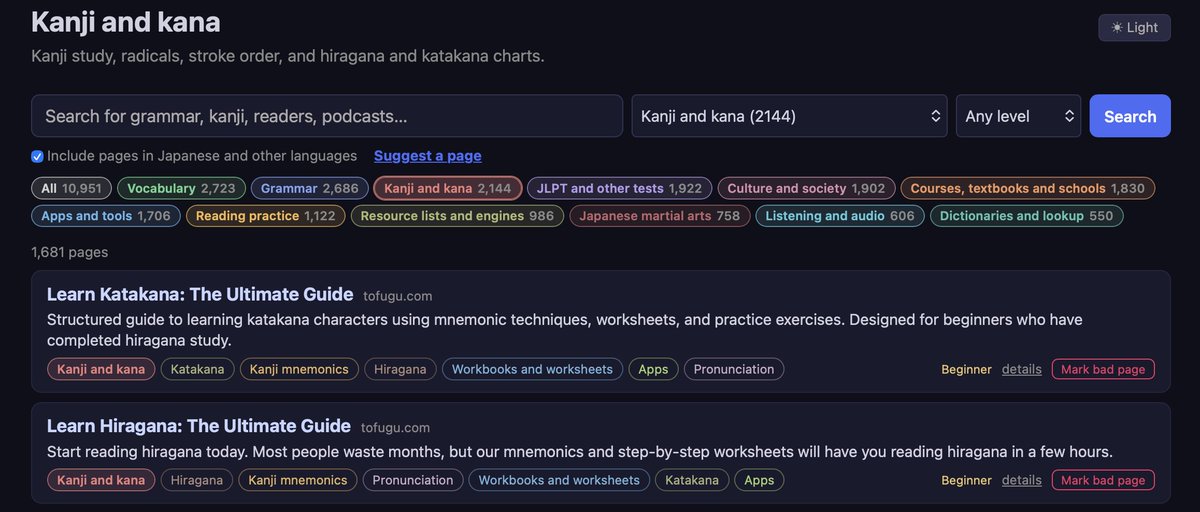Select Reading practice filter
The image size is (1200, 512).
[266, 216]
